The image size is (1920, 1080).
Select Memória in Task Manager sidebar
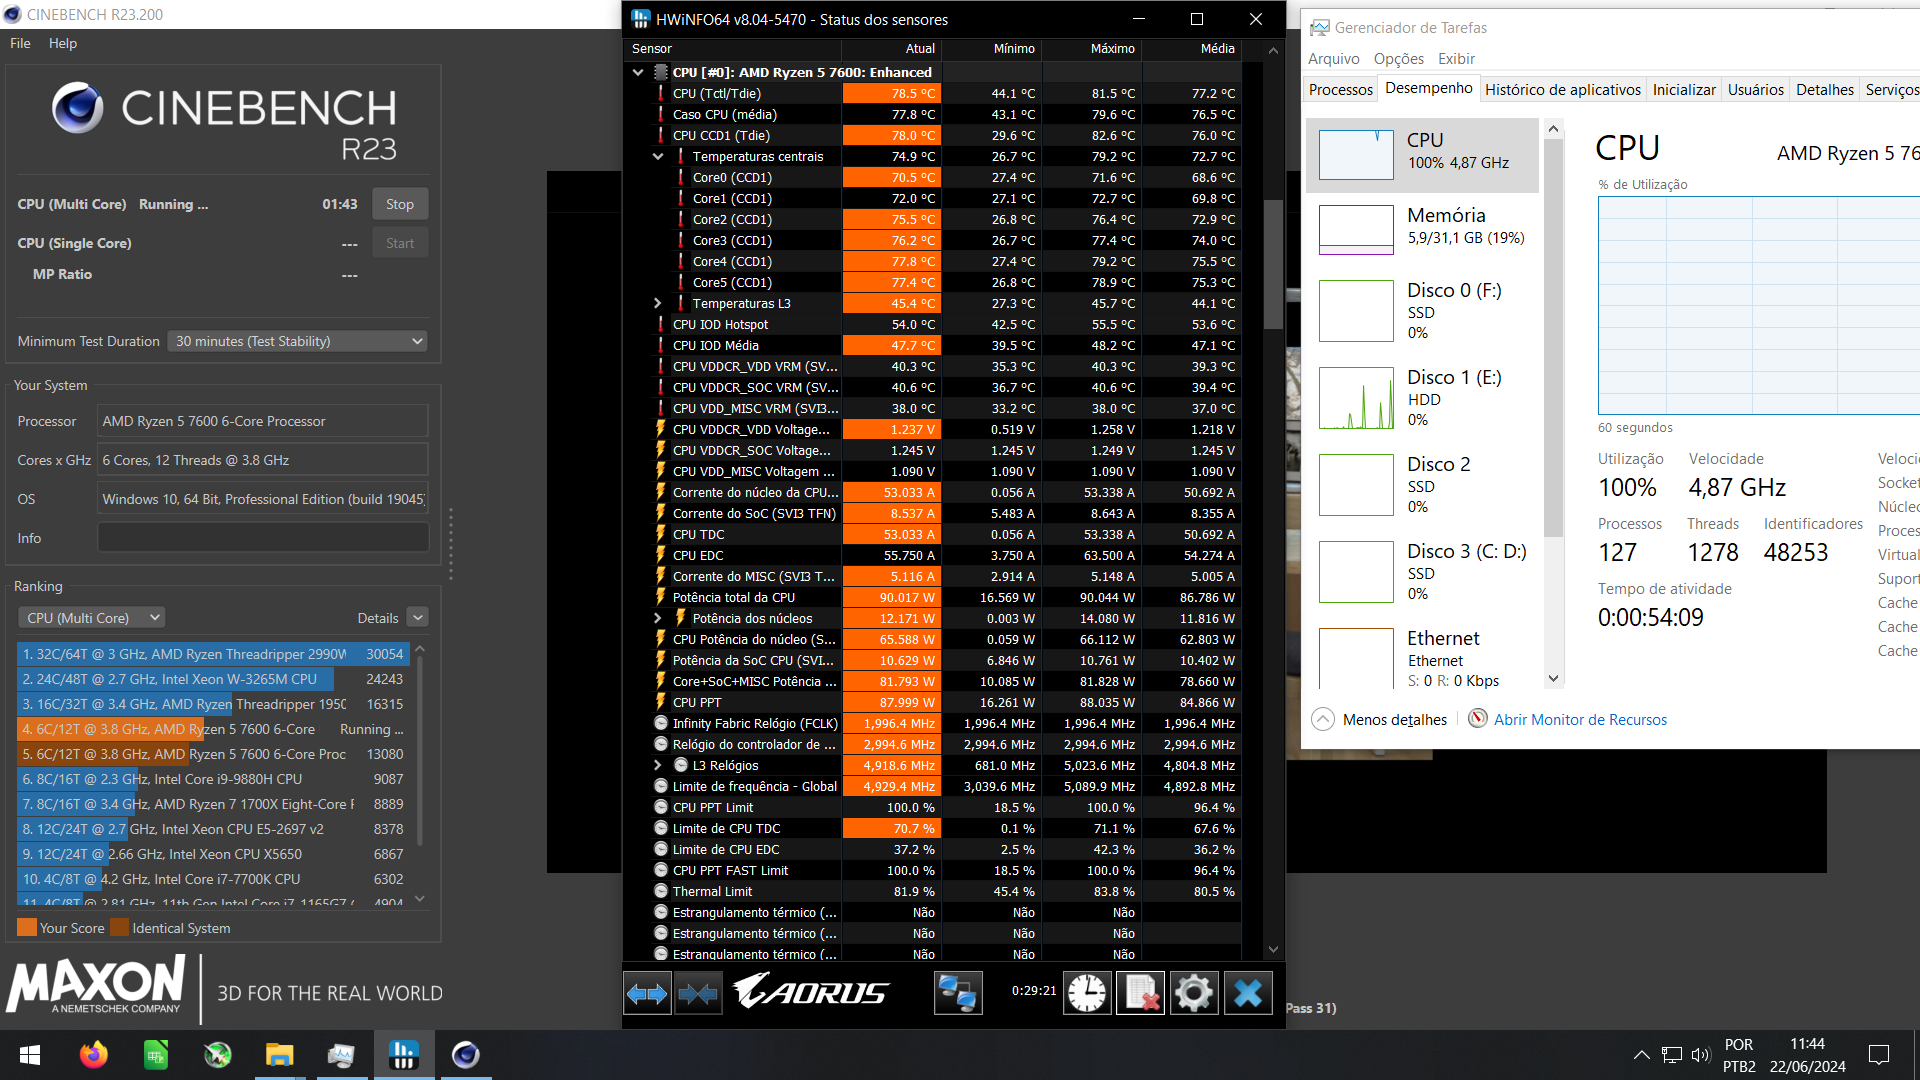(x=1423, y=228)
